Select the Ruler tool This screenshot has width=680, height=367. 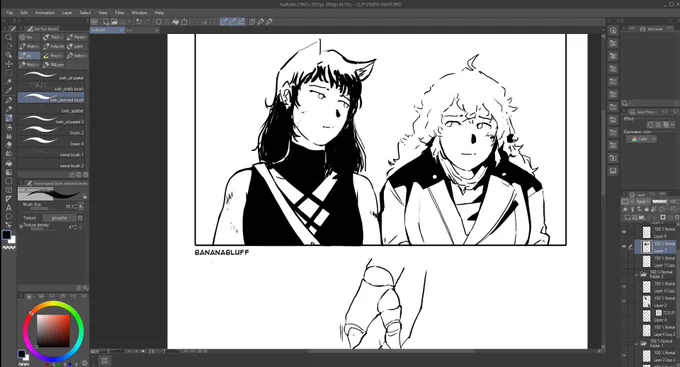[8, 199]
